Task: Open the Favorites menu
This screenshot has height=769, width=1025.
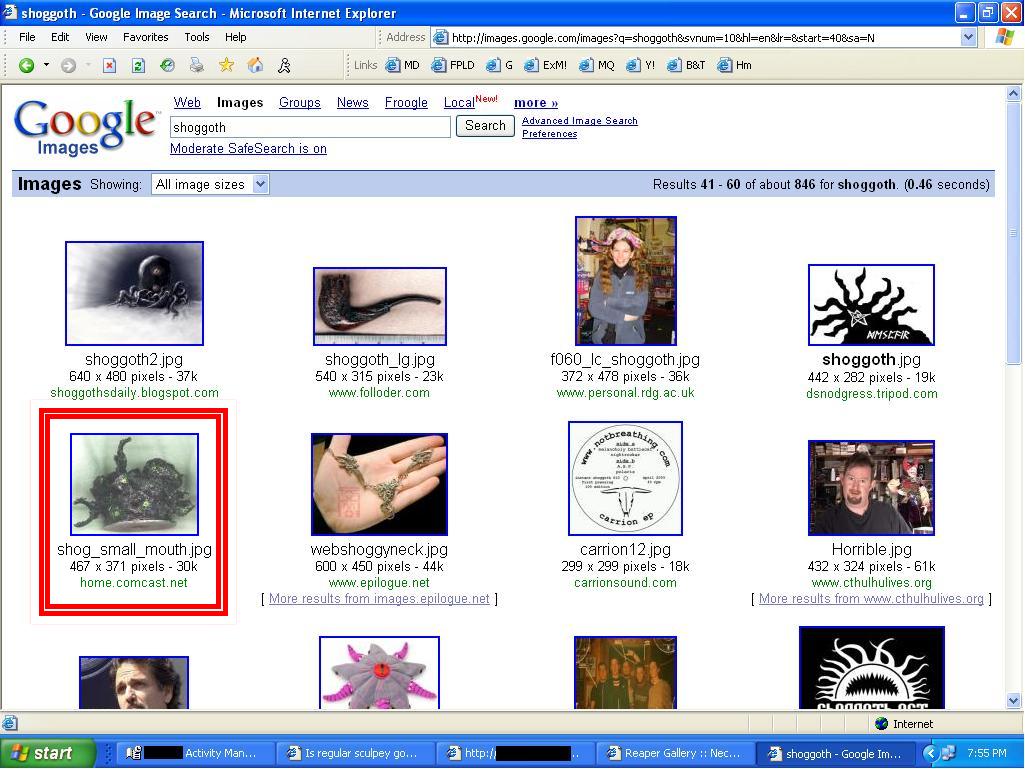Action: (x=145, y=37)
